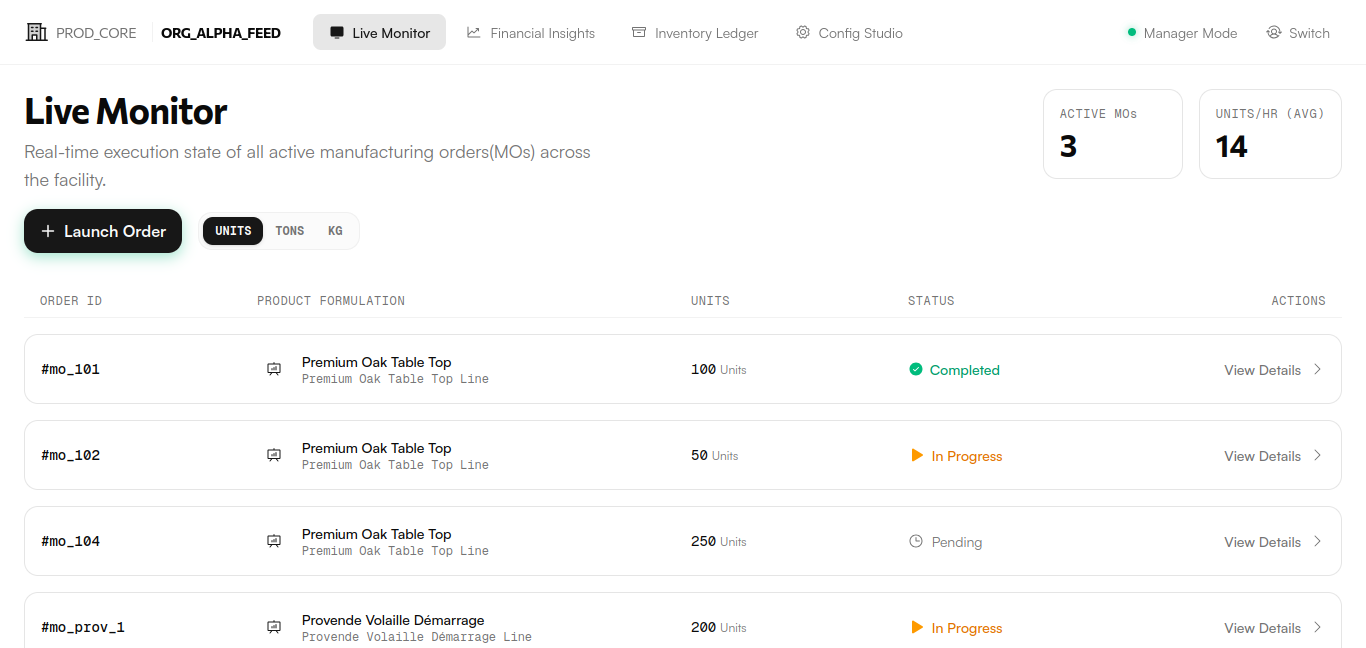Screen dimensions: 1366x648
Task: Click the Switch user icon
Action: click(1273, 33)
